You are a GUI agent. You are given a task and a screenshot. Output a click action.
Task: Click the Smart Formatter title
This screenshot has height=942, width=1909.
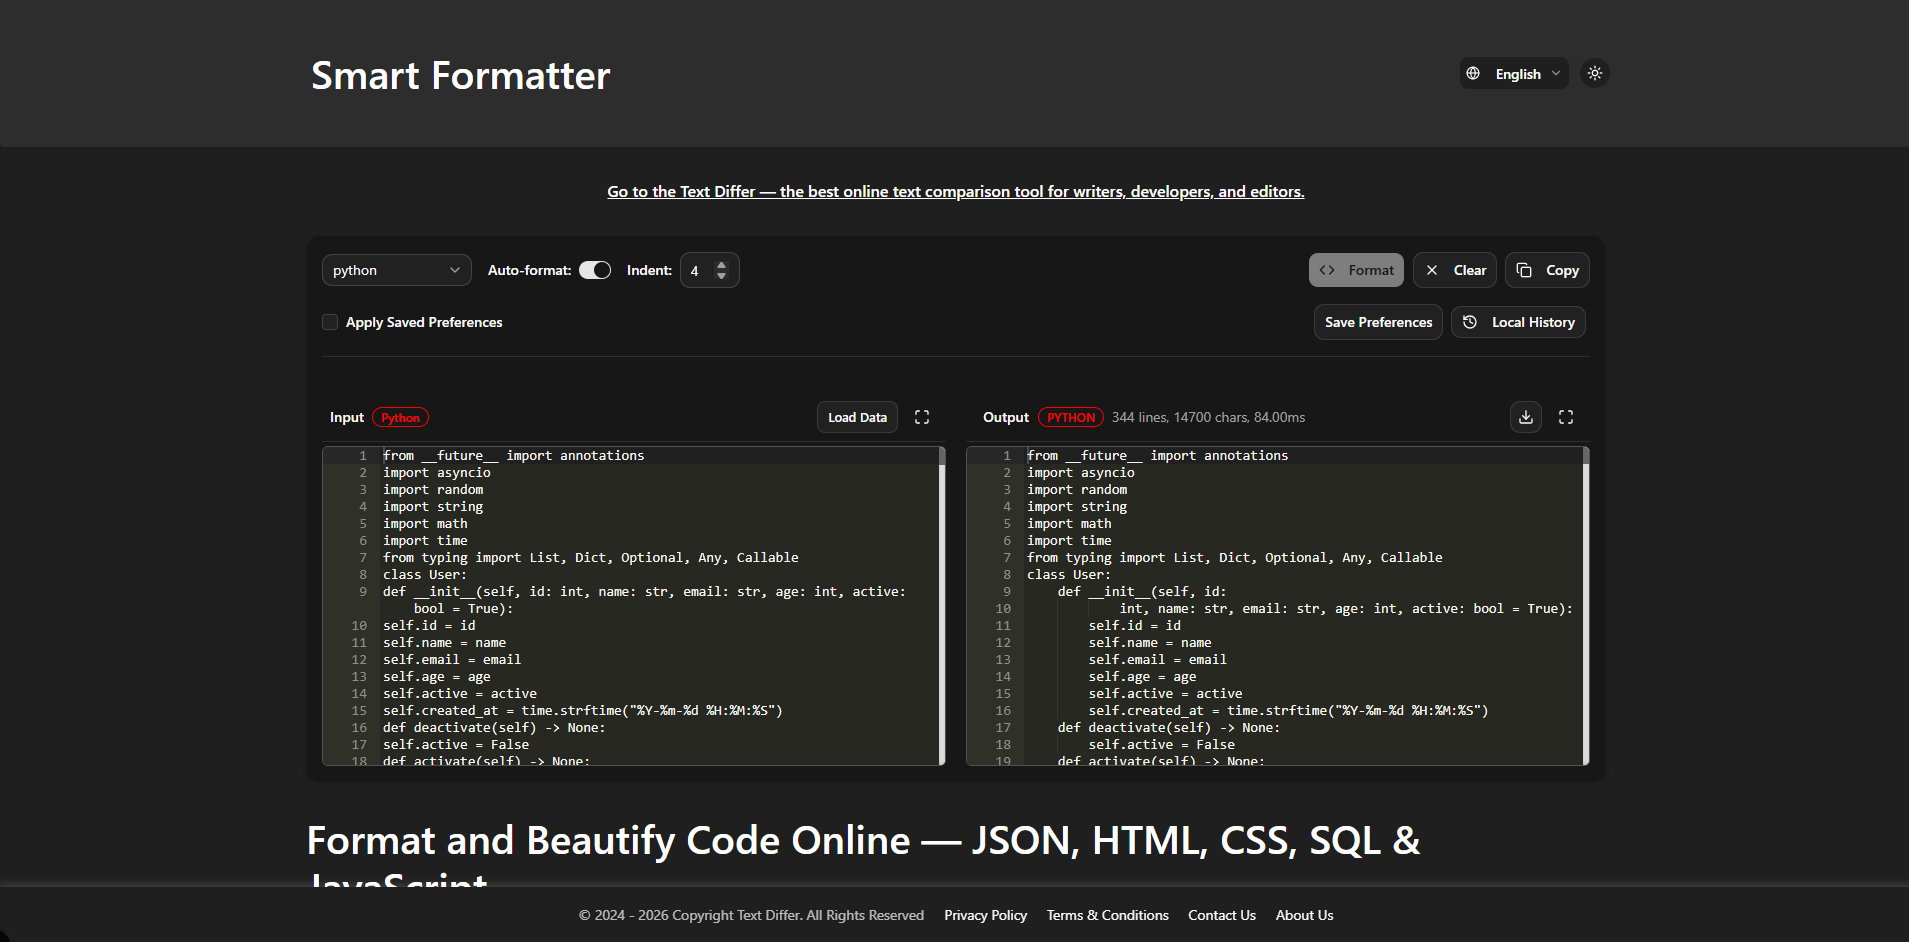pyautogui.click(x=460, y=75)
